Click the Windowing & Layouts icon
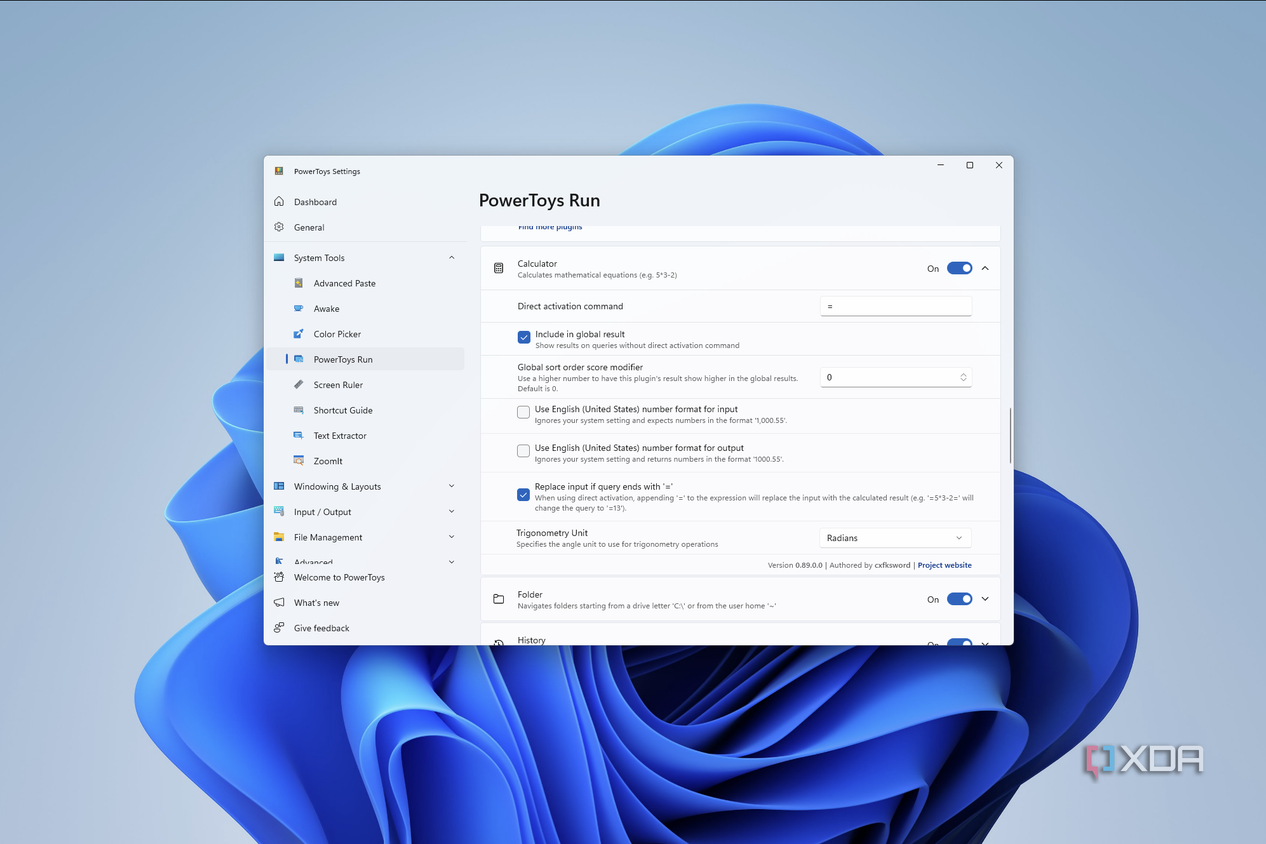Viewport: 1266px width, 844px height. point(279,487)
